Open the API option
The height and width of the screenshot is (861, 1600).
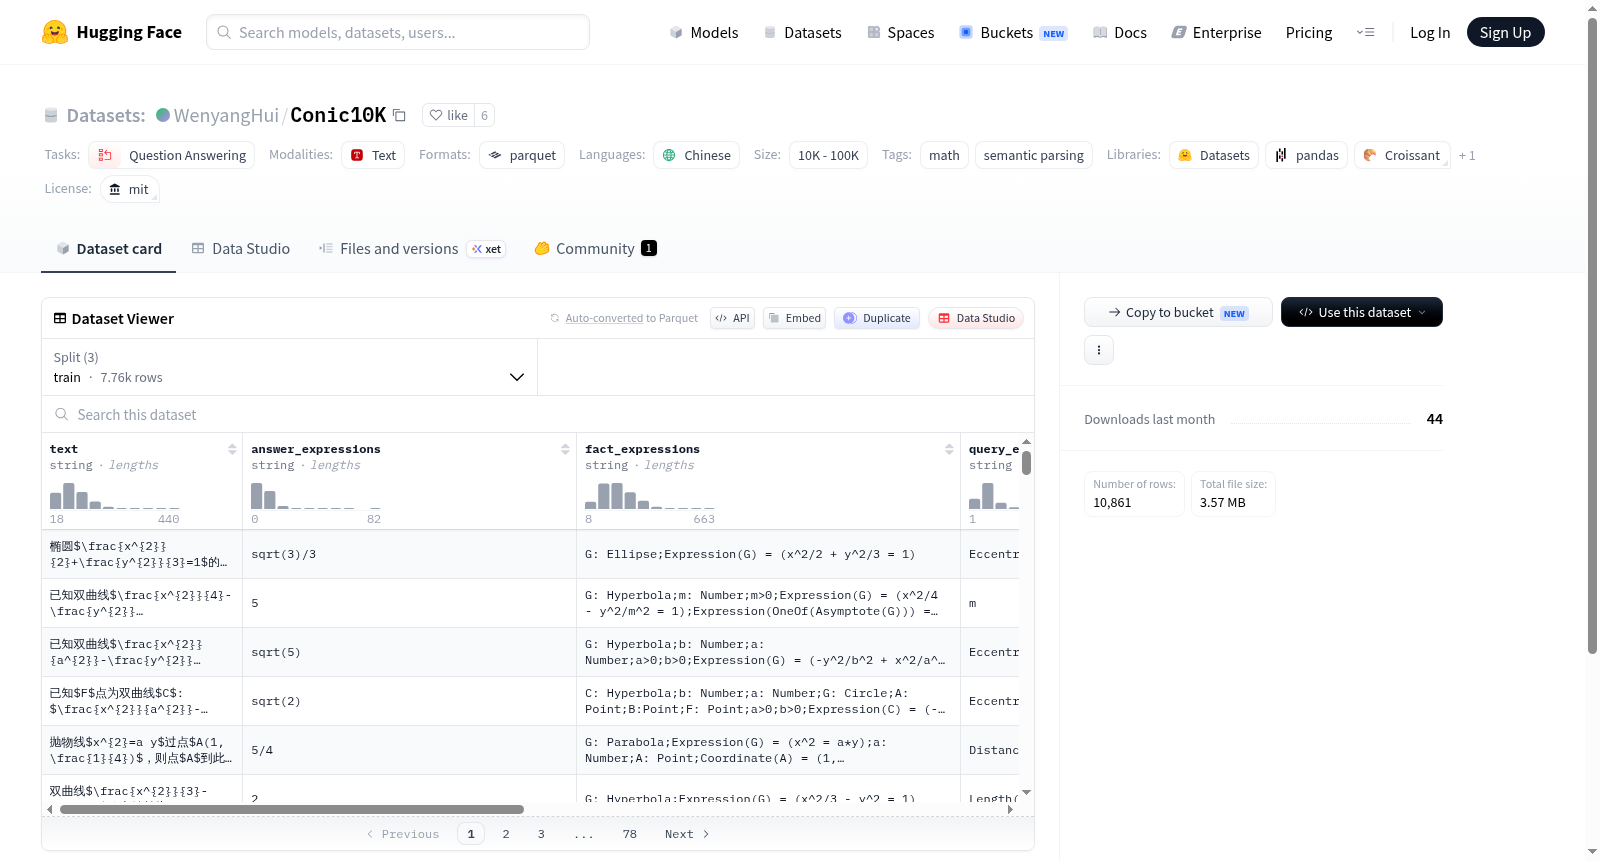pyautogui.click(x=732, y=318)
